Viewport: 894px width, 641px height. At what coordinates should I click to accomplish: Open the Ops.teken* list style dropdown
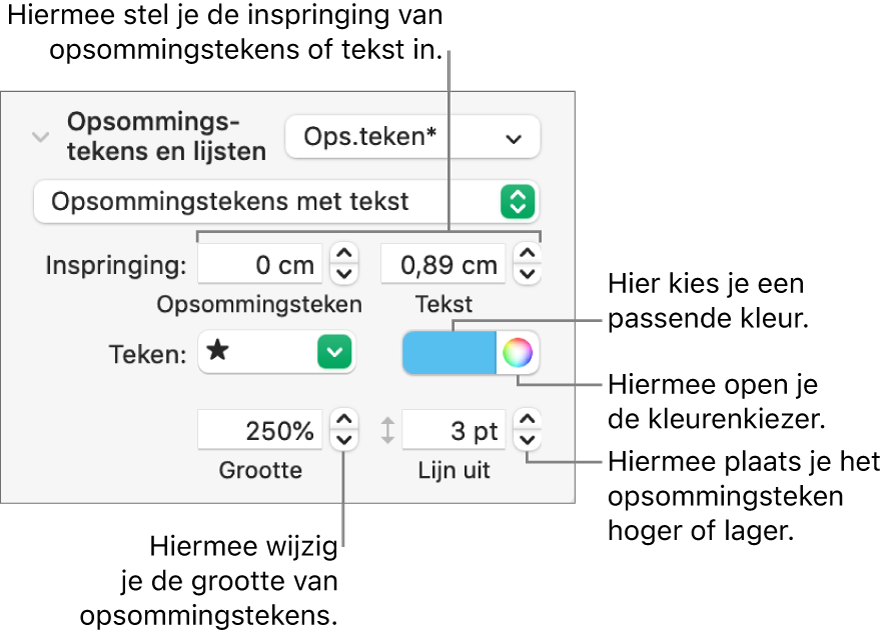coord(412,138)
